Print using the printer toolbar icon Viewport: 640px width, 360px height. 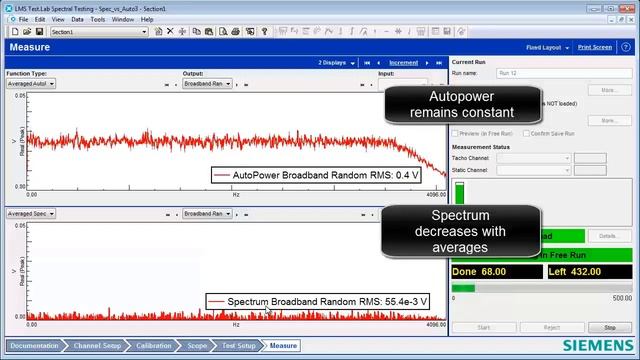point(236,31)
